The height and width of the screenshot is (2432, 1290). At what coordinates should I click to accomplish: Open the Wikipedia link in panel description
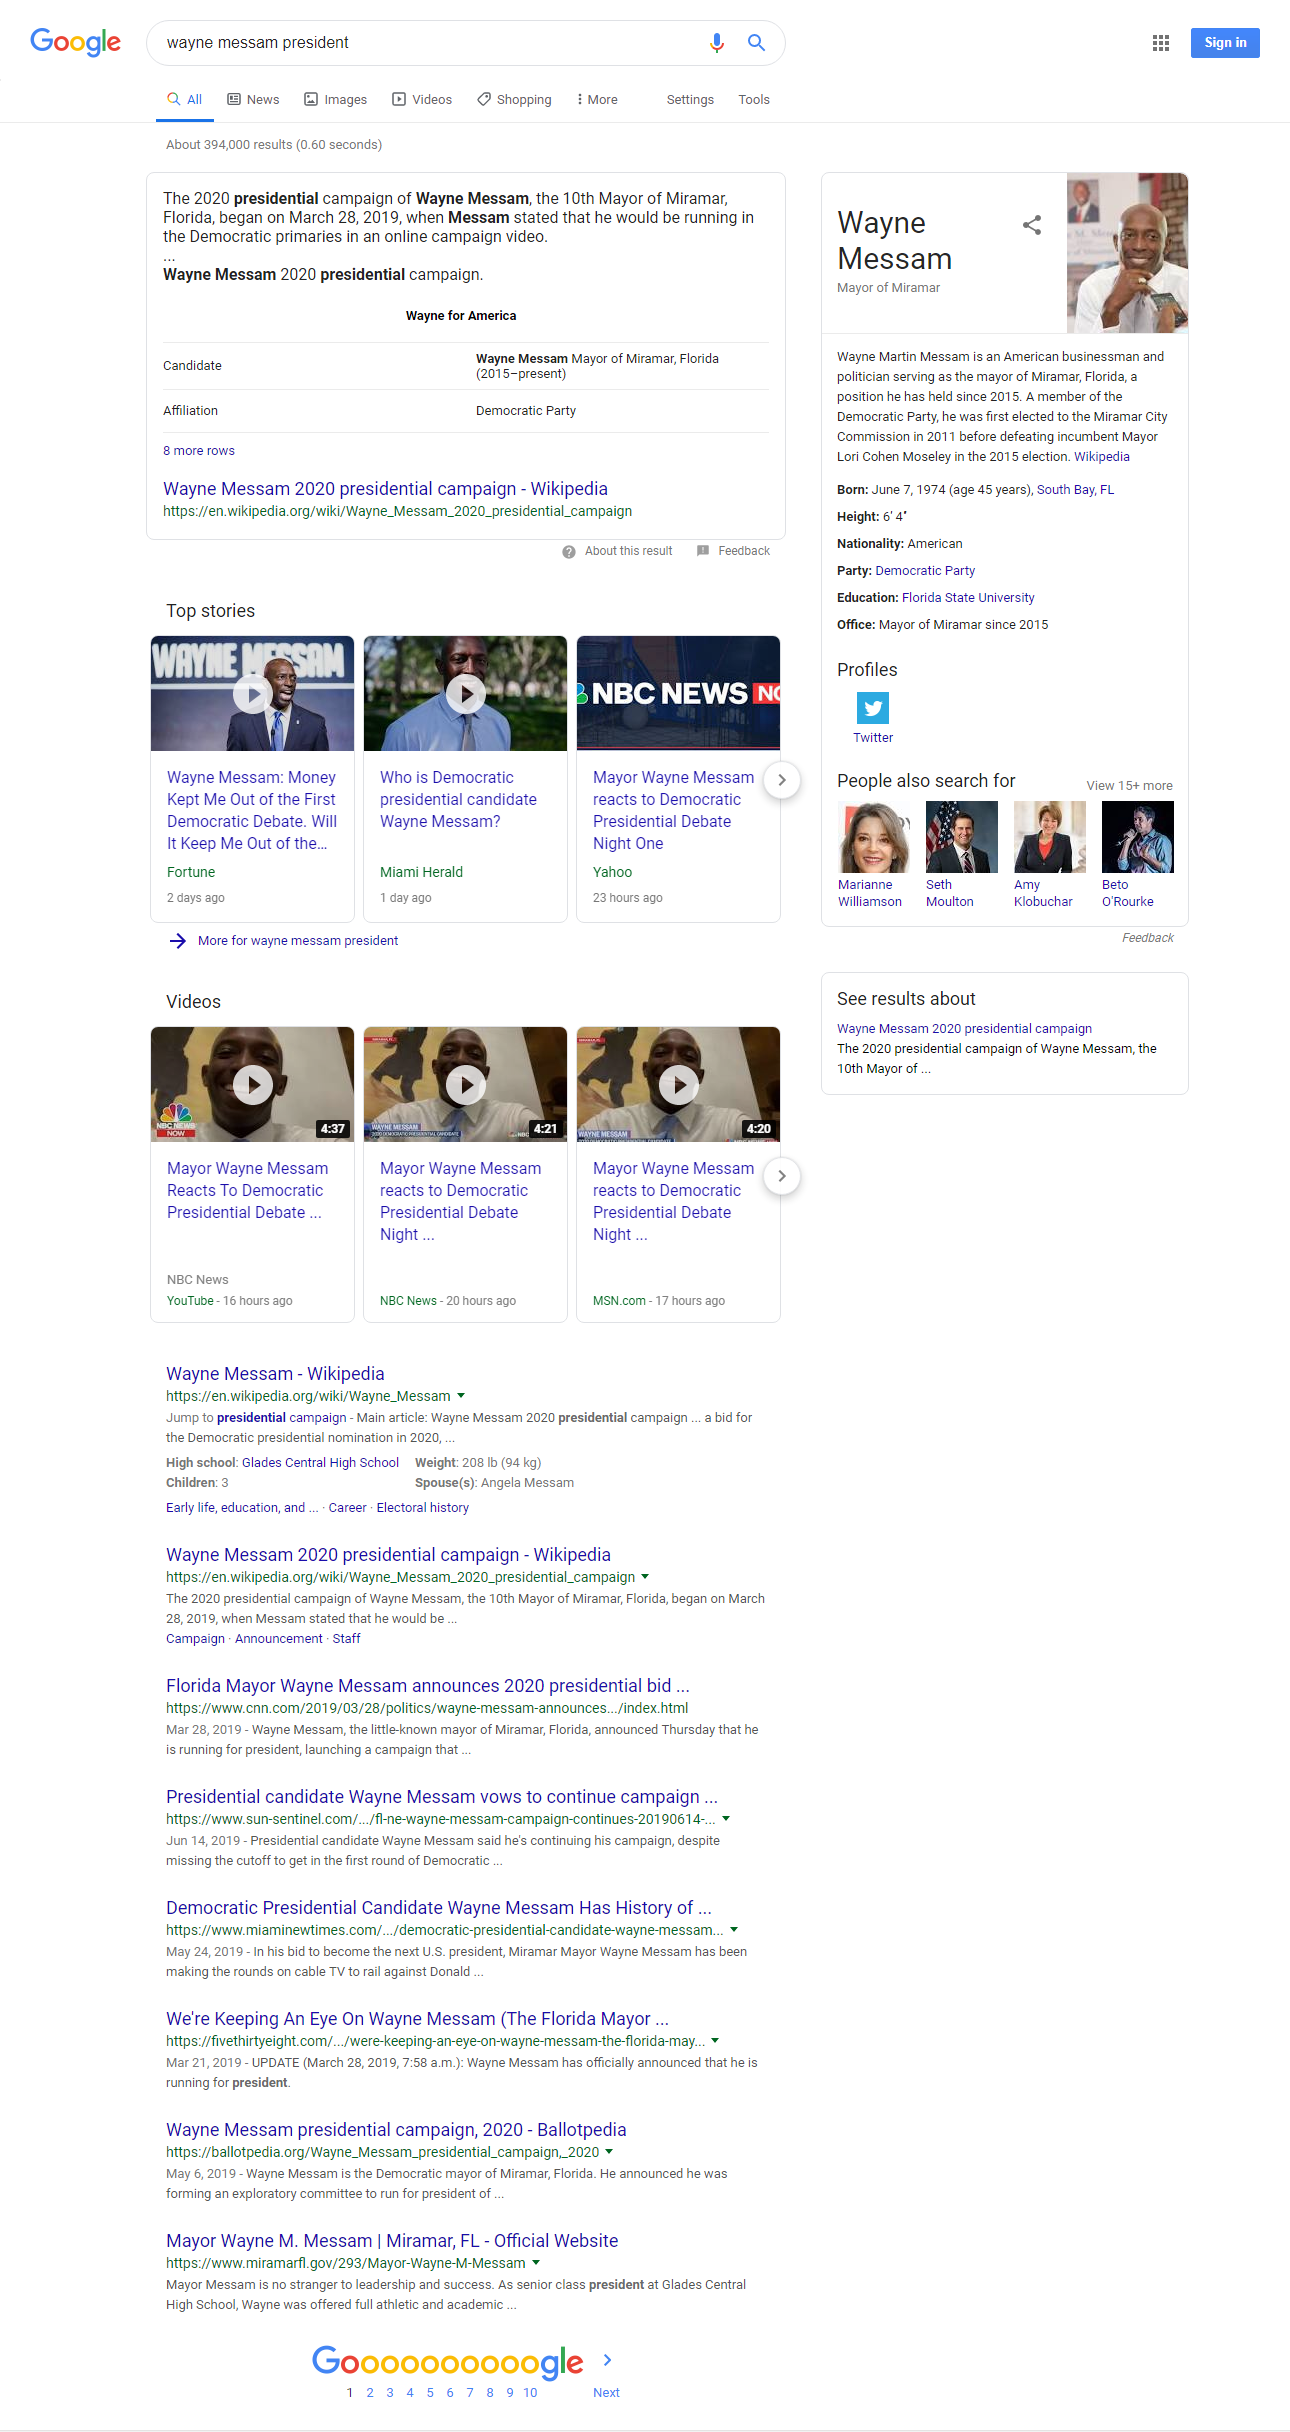click(1101, 457)
